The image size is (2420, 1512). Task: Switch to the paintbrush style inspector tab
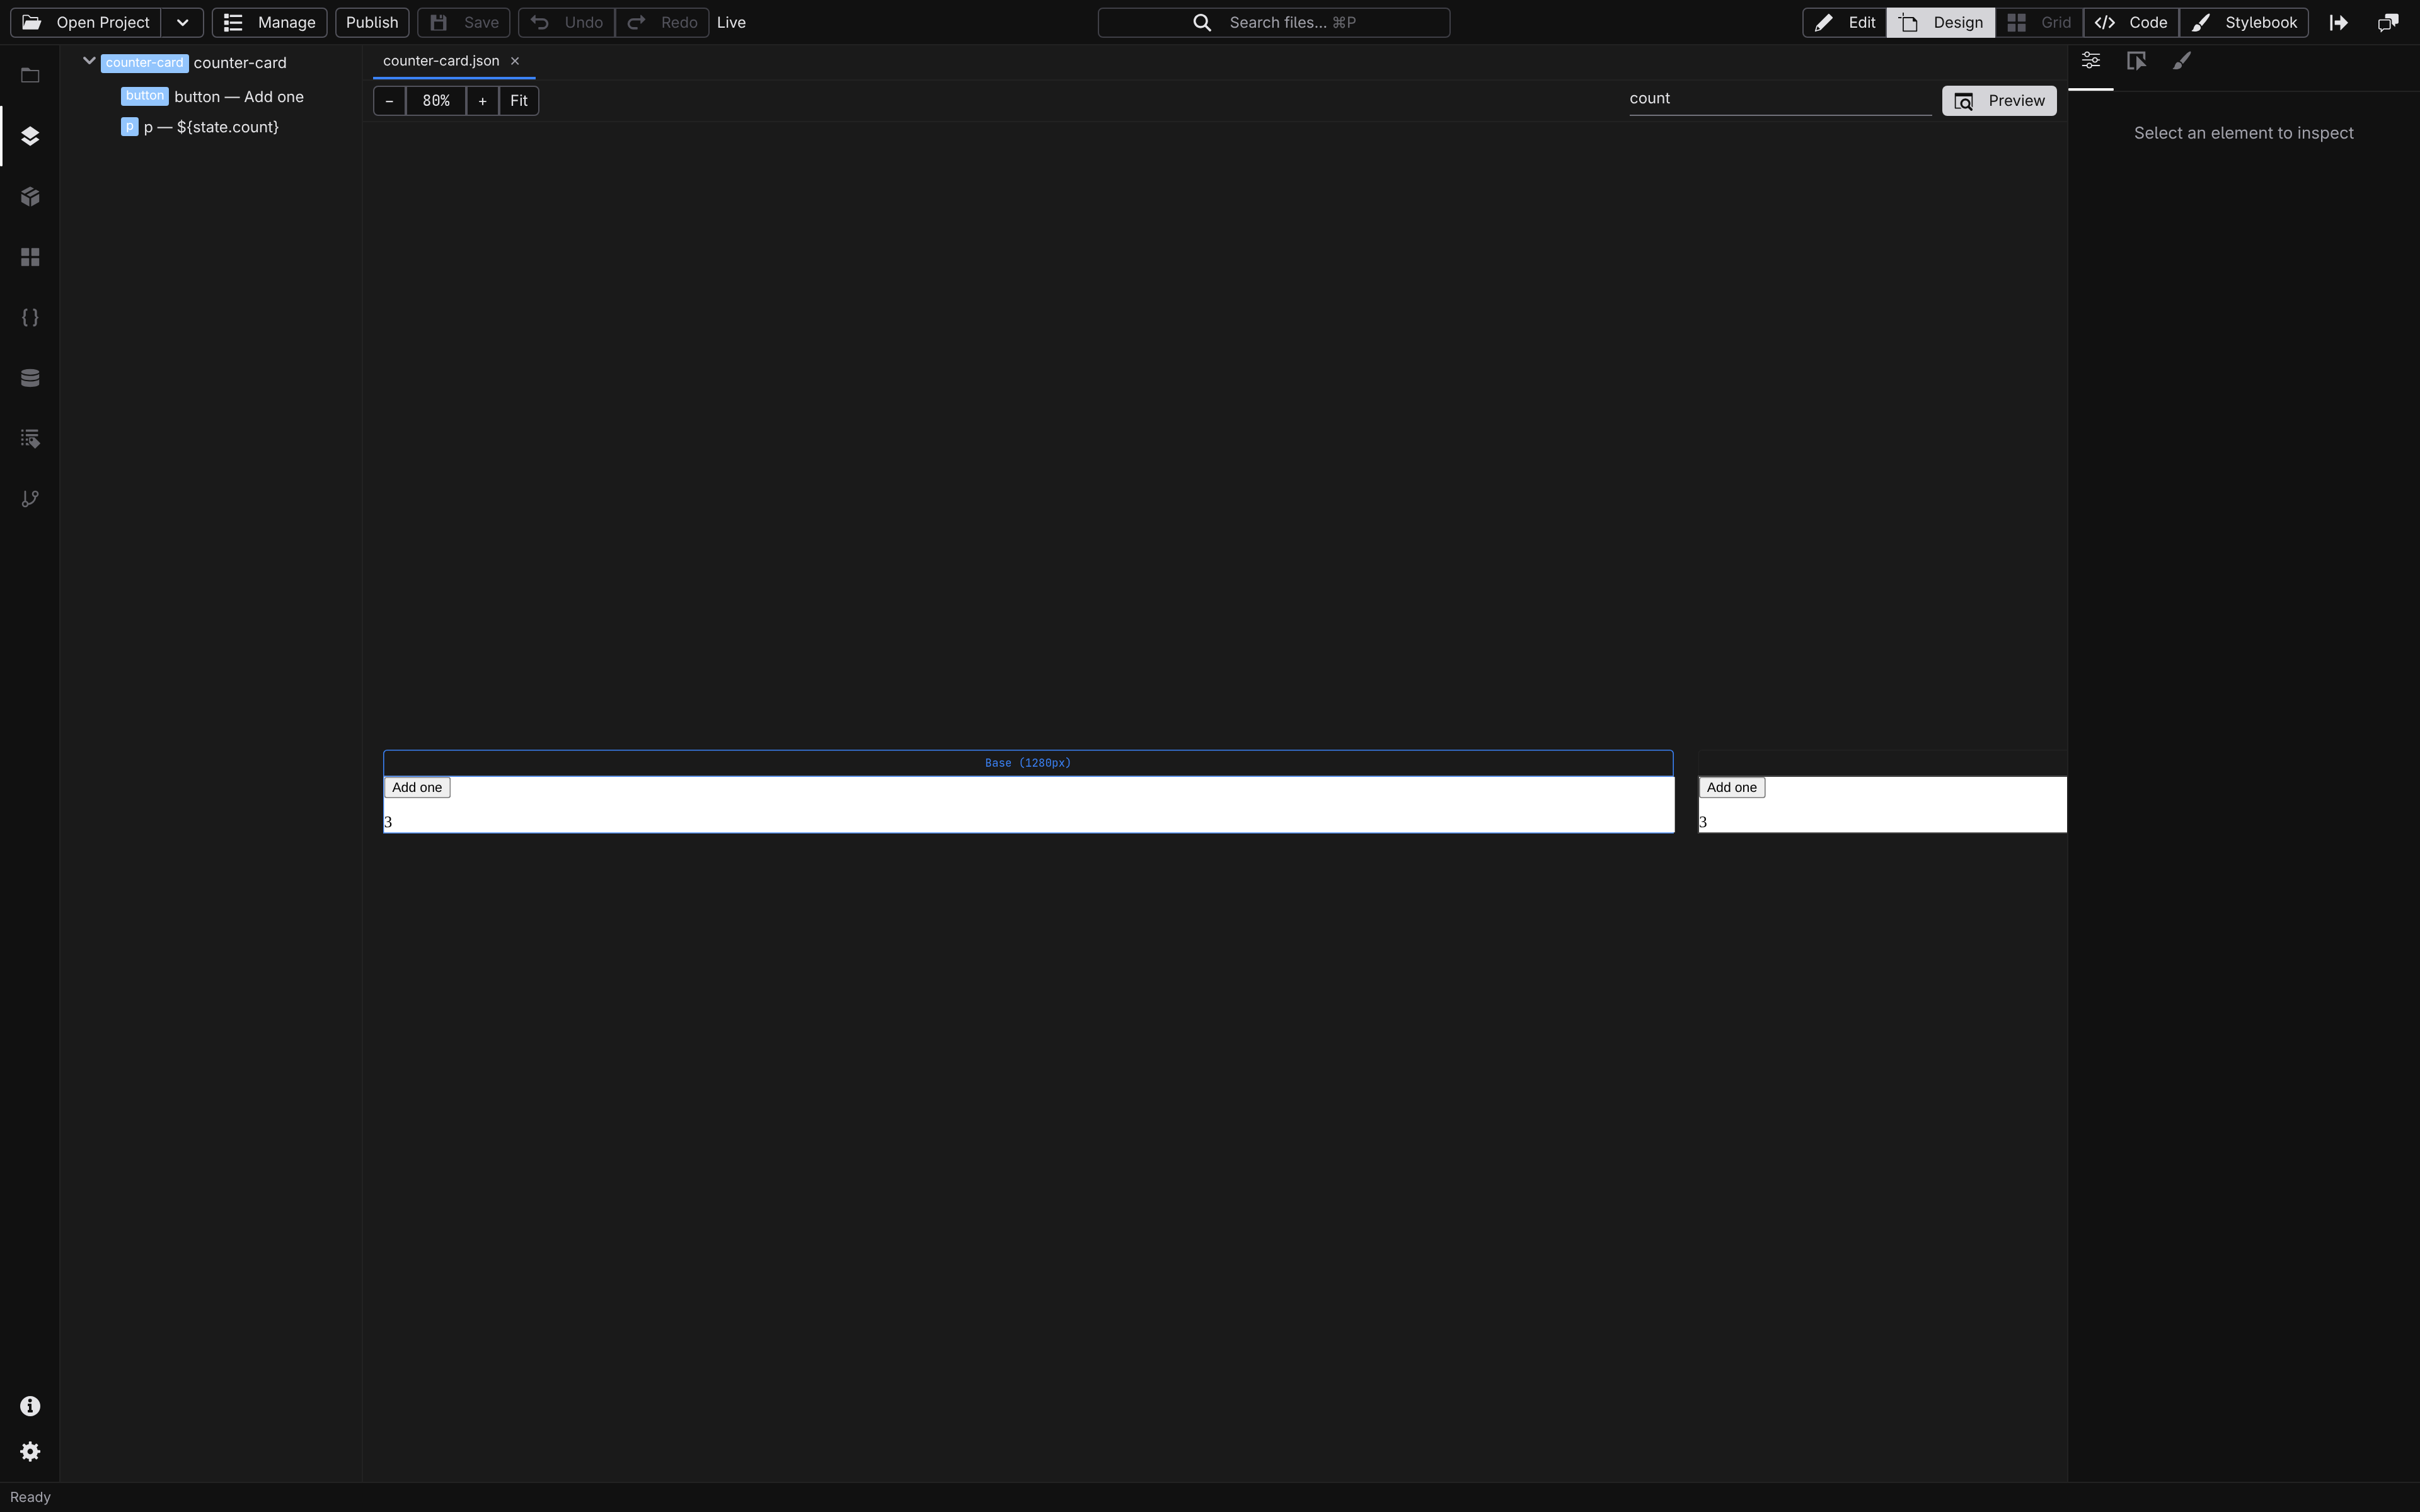point(2182,61)
